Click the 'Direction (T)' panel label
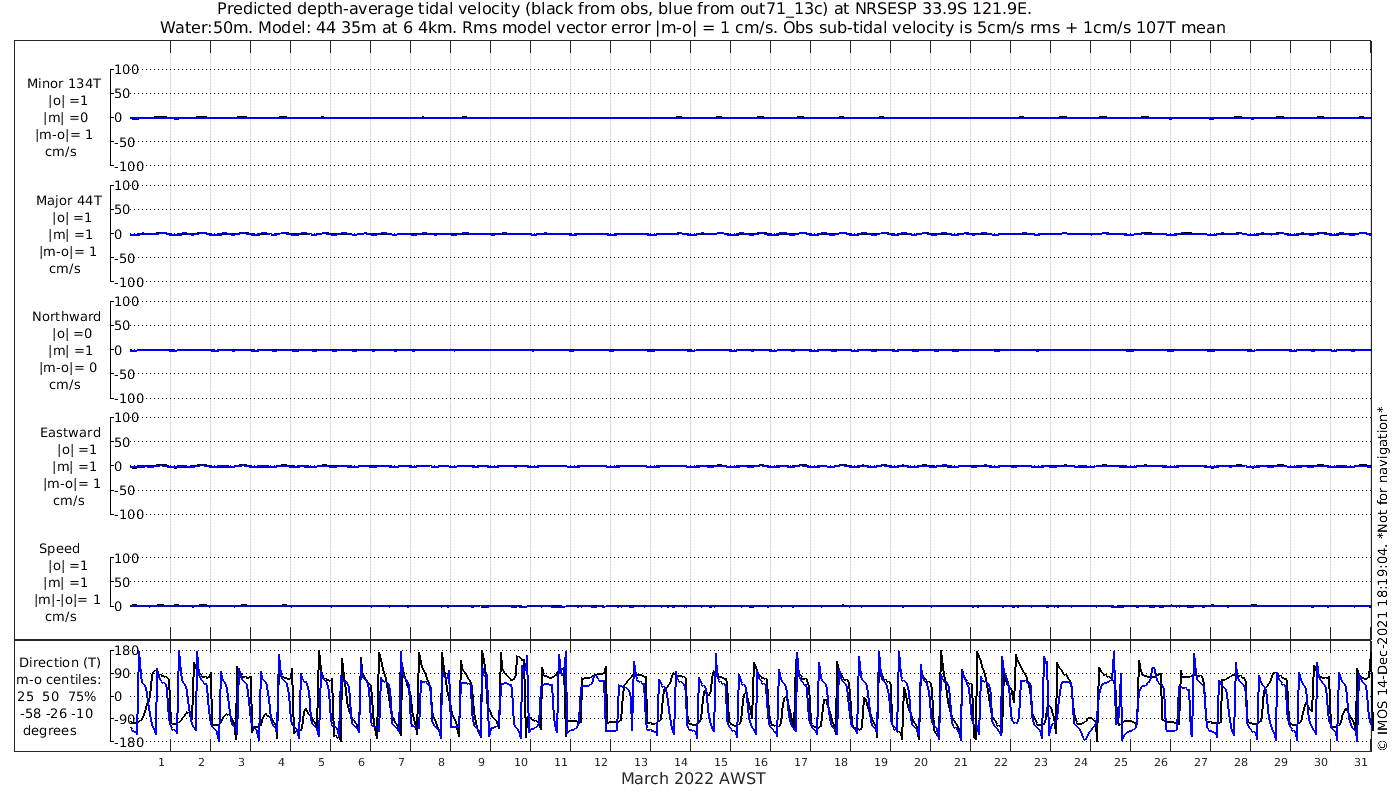 (x=60, y=663)
